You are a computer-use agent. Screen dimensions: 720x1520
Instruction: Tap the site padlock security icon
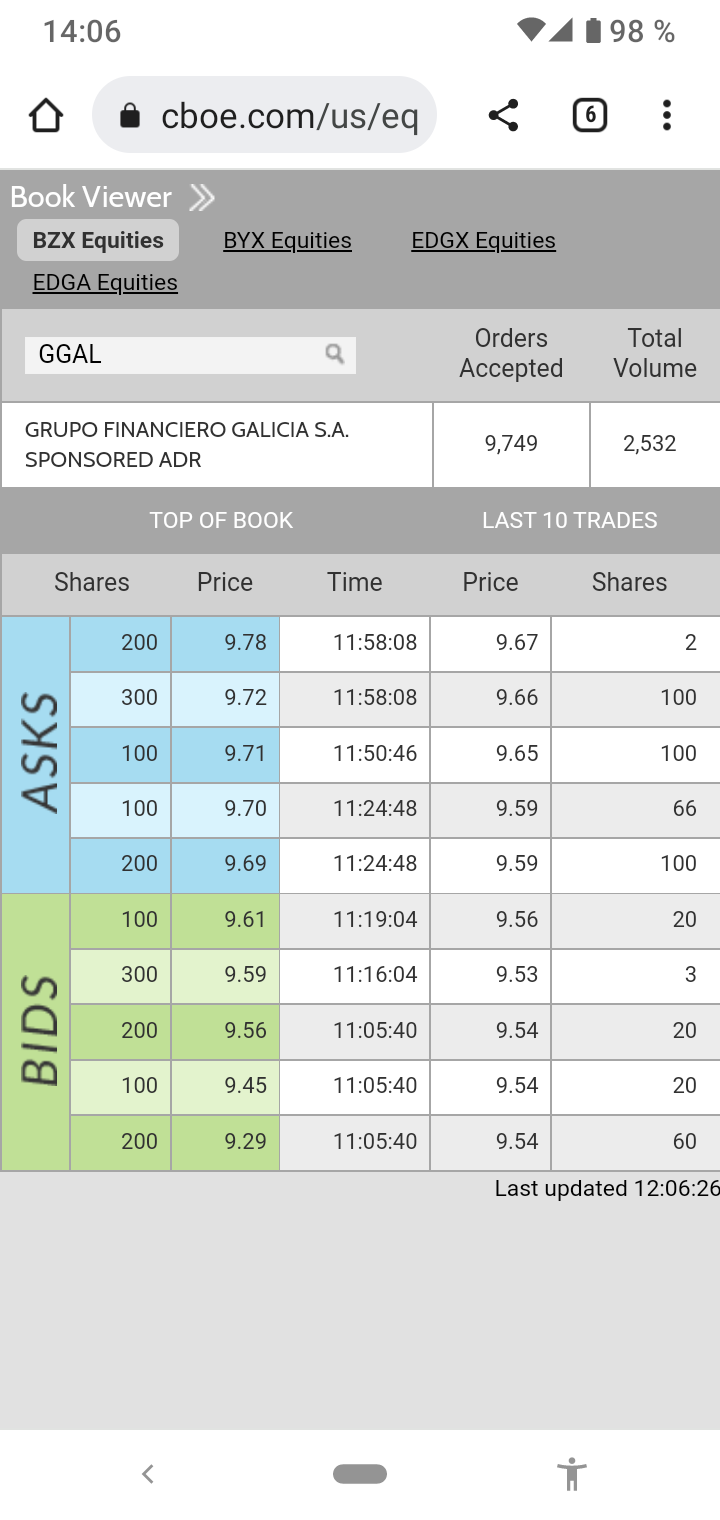pyautogui.click(x=129, y=117)
